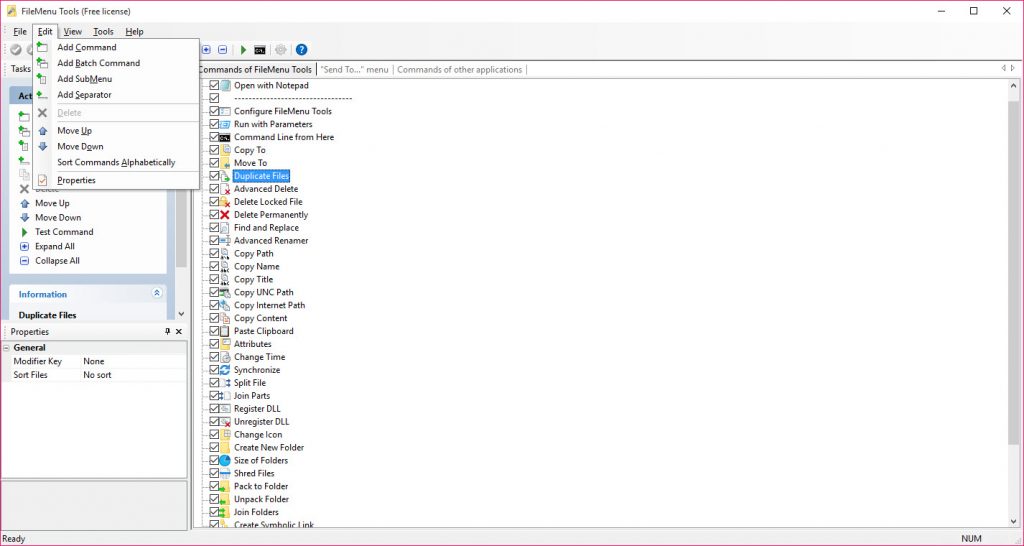The image size is (1024, 546).
Task: Toggle the Advanced Delete checkbox
Action: (214, 189)
